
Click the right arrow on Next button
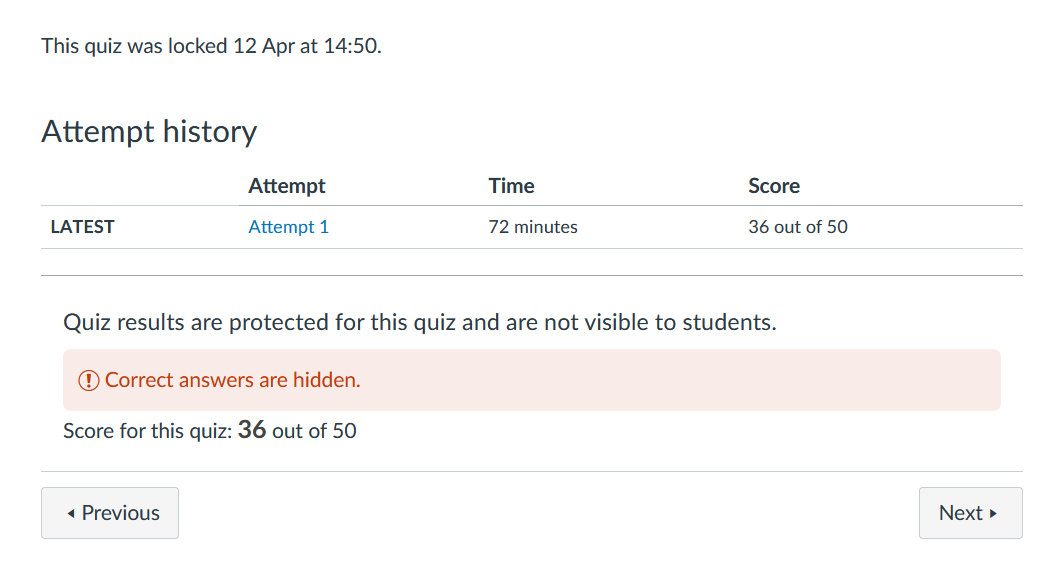click(x=993, y=513)
